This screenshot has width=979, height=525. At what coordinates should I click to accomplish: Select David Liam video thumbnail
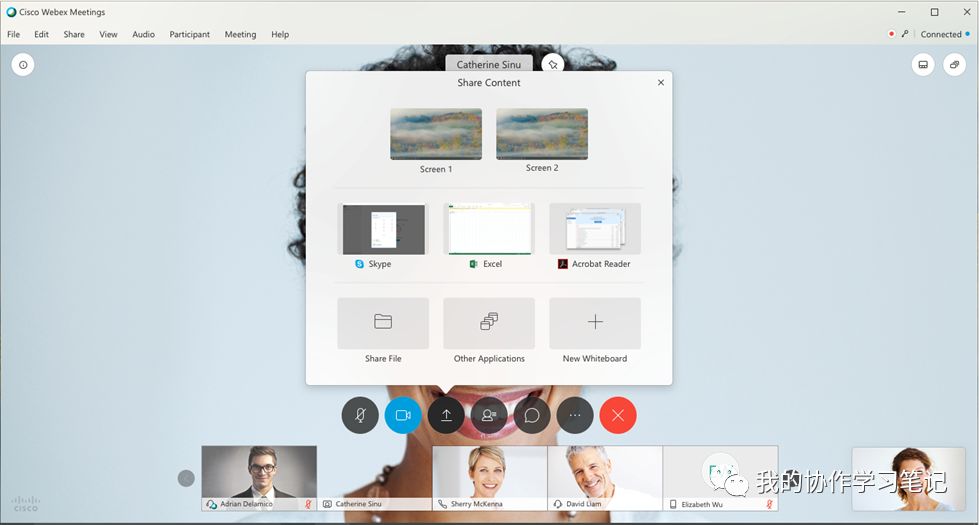(x=605, y=478)
